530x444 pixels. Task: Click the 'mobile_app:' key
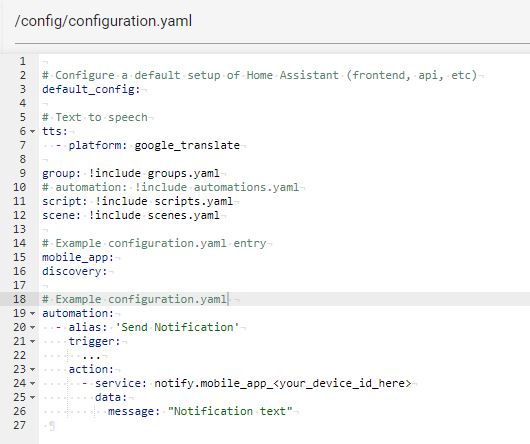tap(78, 257)
